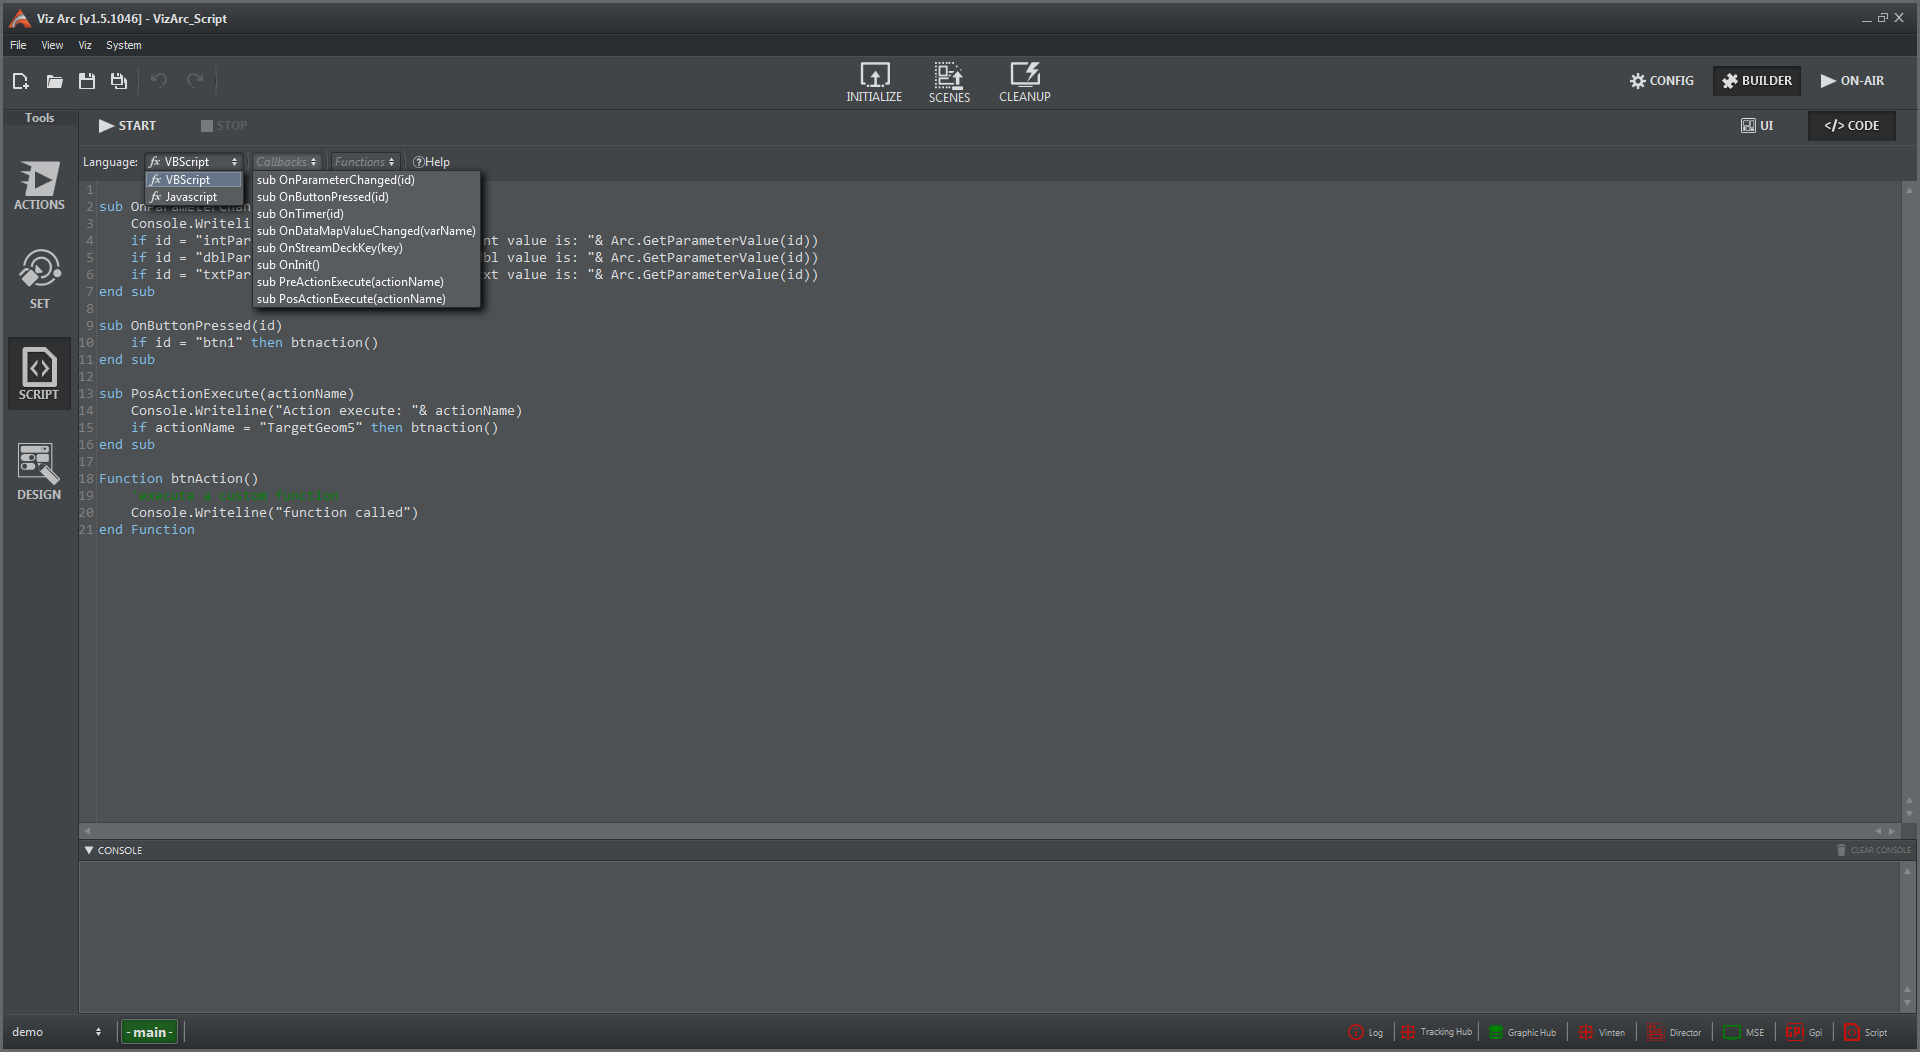Insert sub OnInit() callback
1920x1052 pixels.
tap(366, 265)
